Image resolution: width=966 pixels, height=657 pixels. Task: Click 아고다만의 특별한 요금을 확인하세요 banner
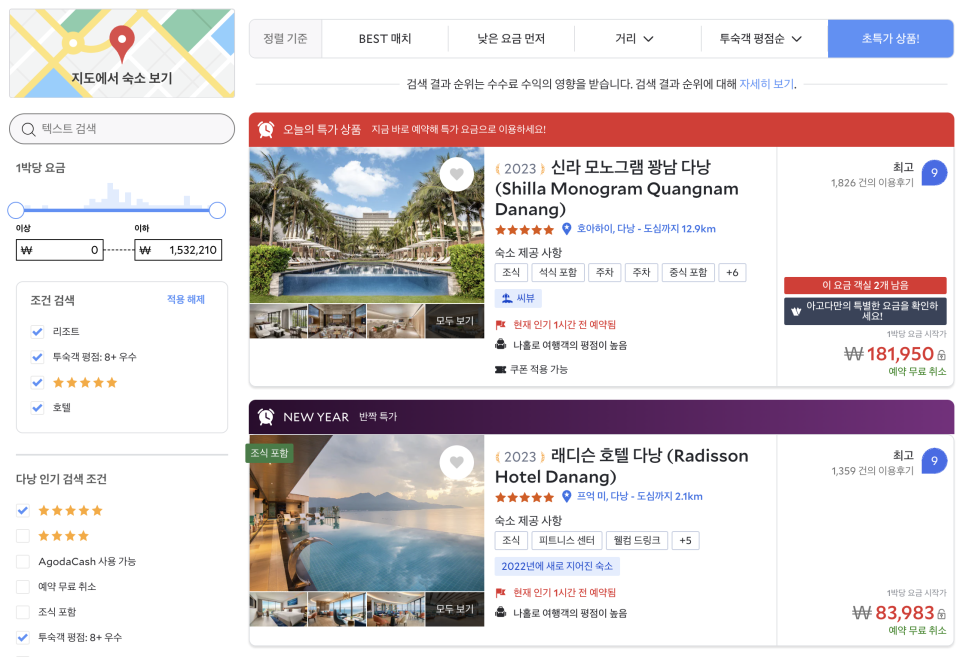pos(865,311)
